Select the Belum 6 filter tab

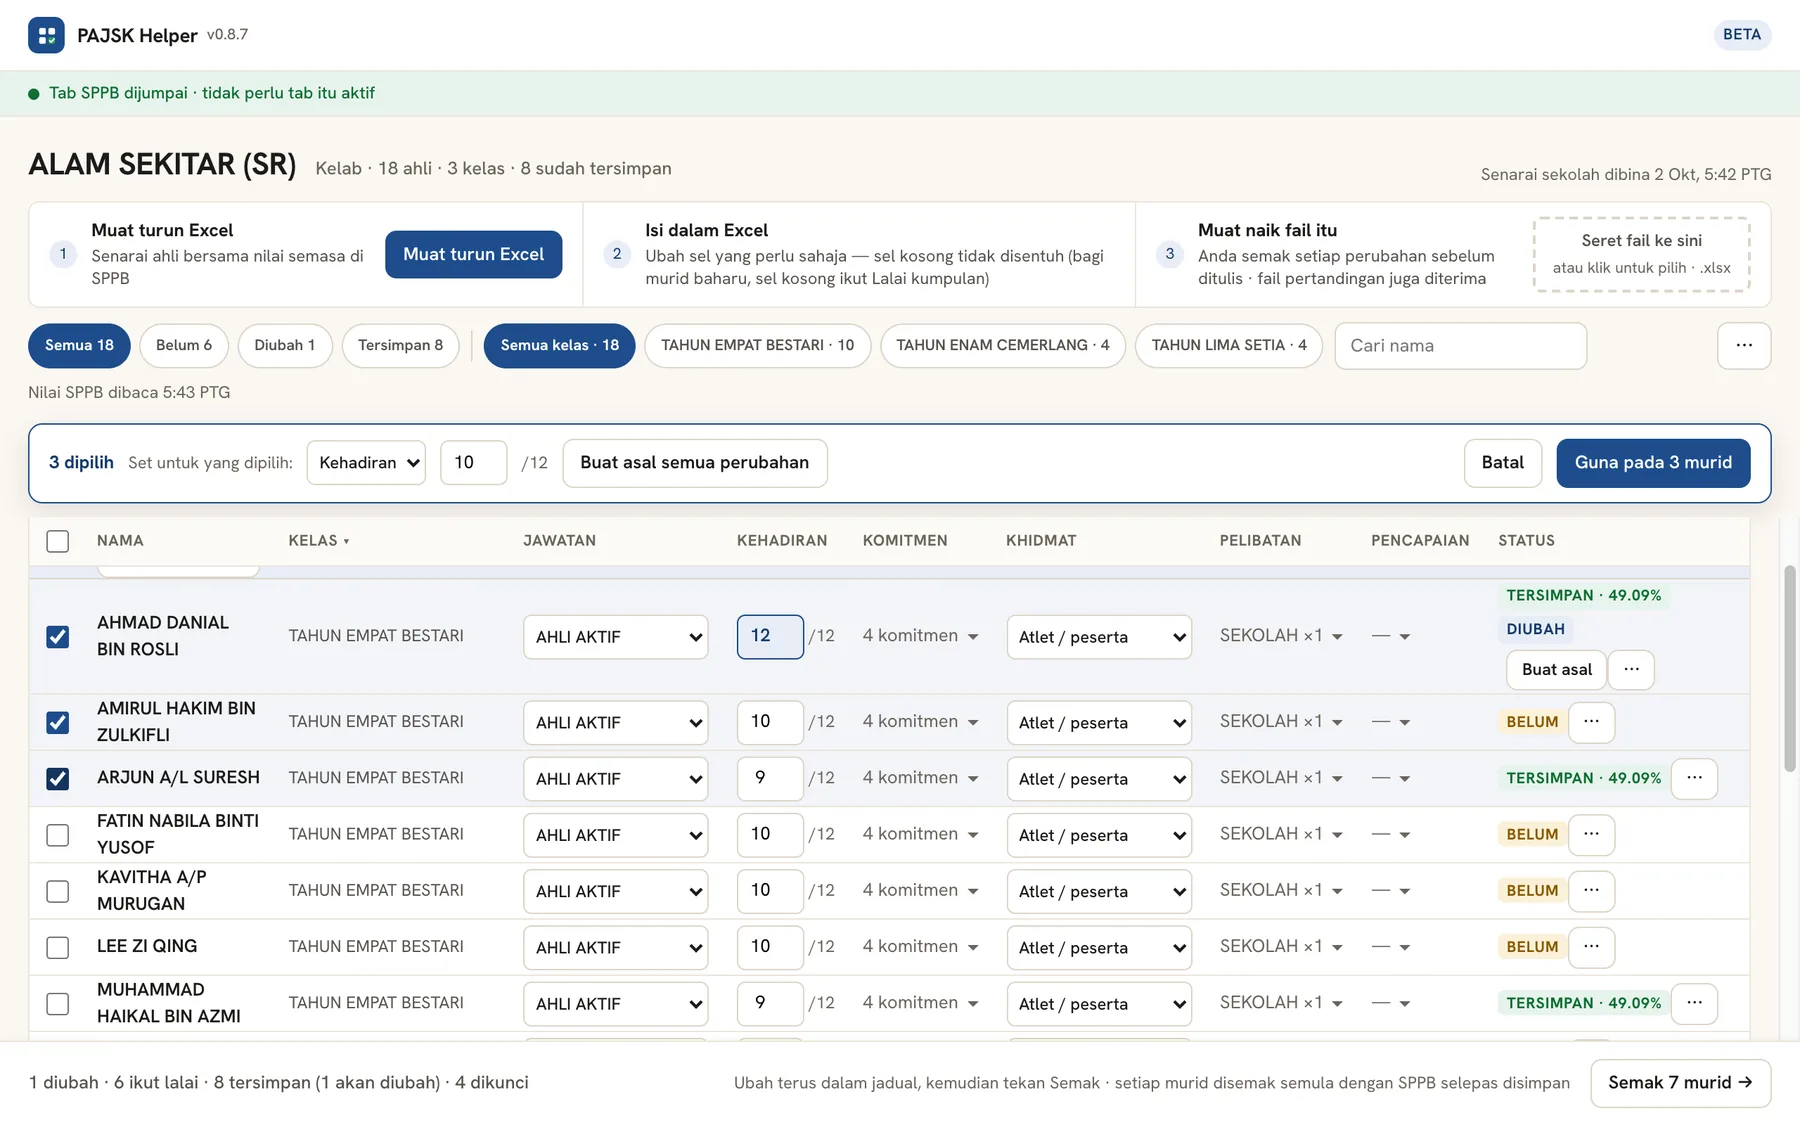click(184, 345)
